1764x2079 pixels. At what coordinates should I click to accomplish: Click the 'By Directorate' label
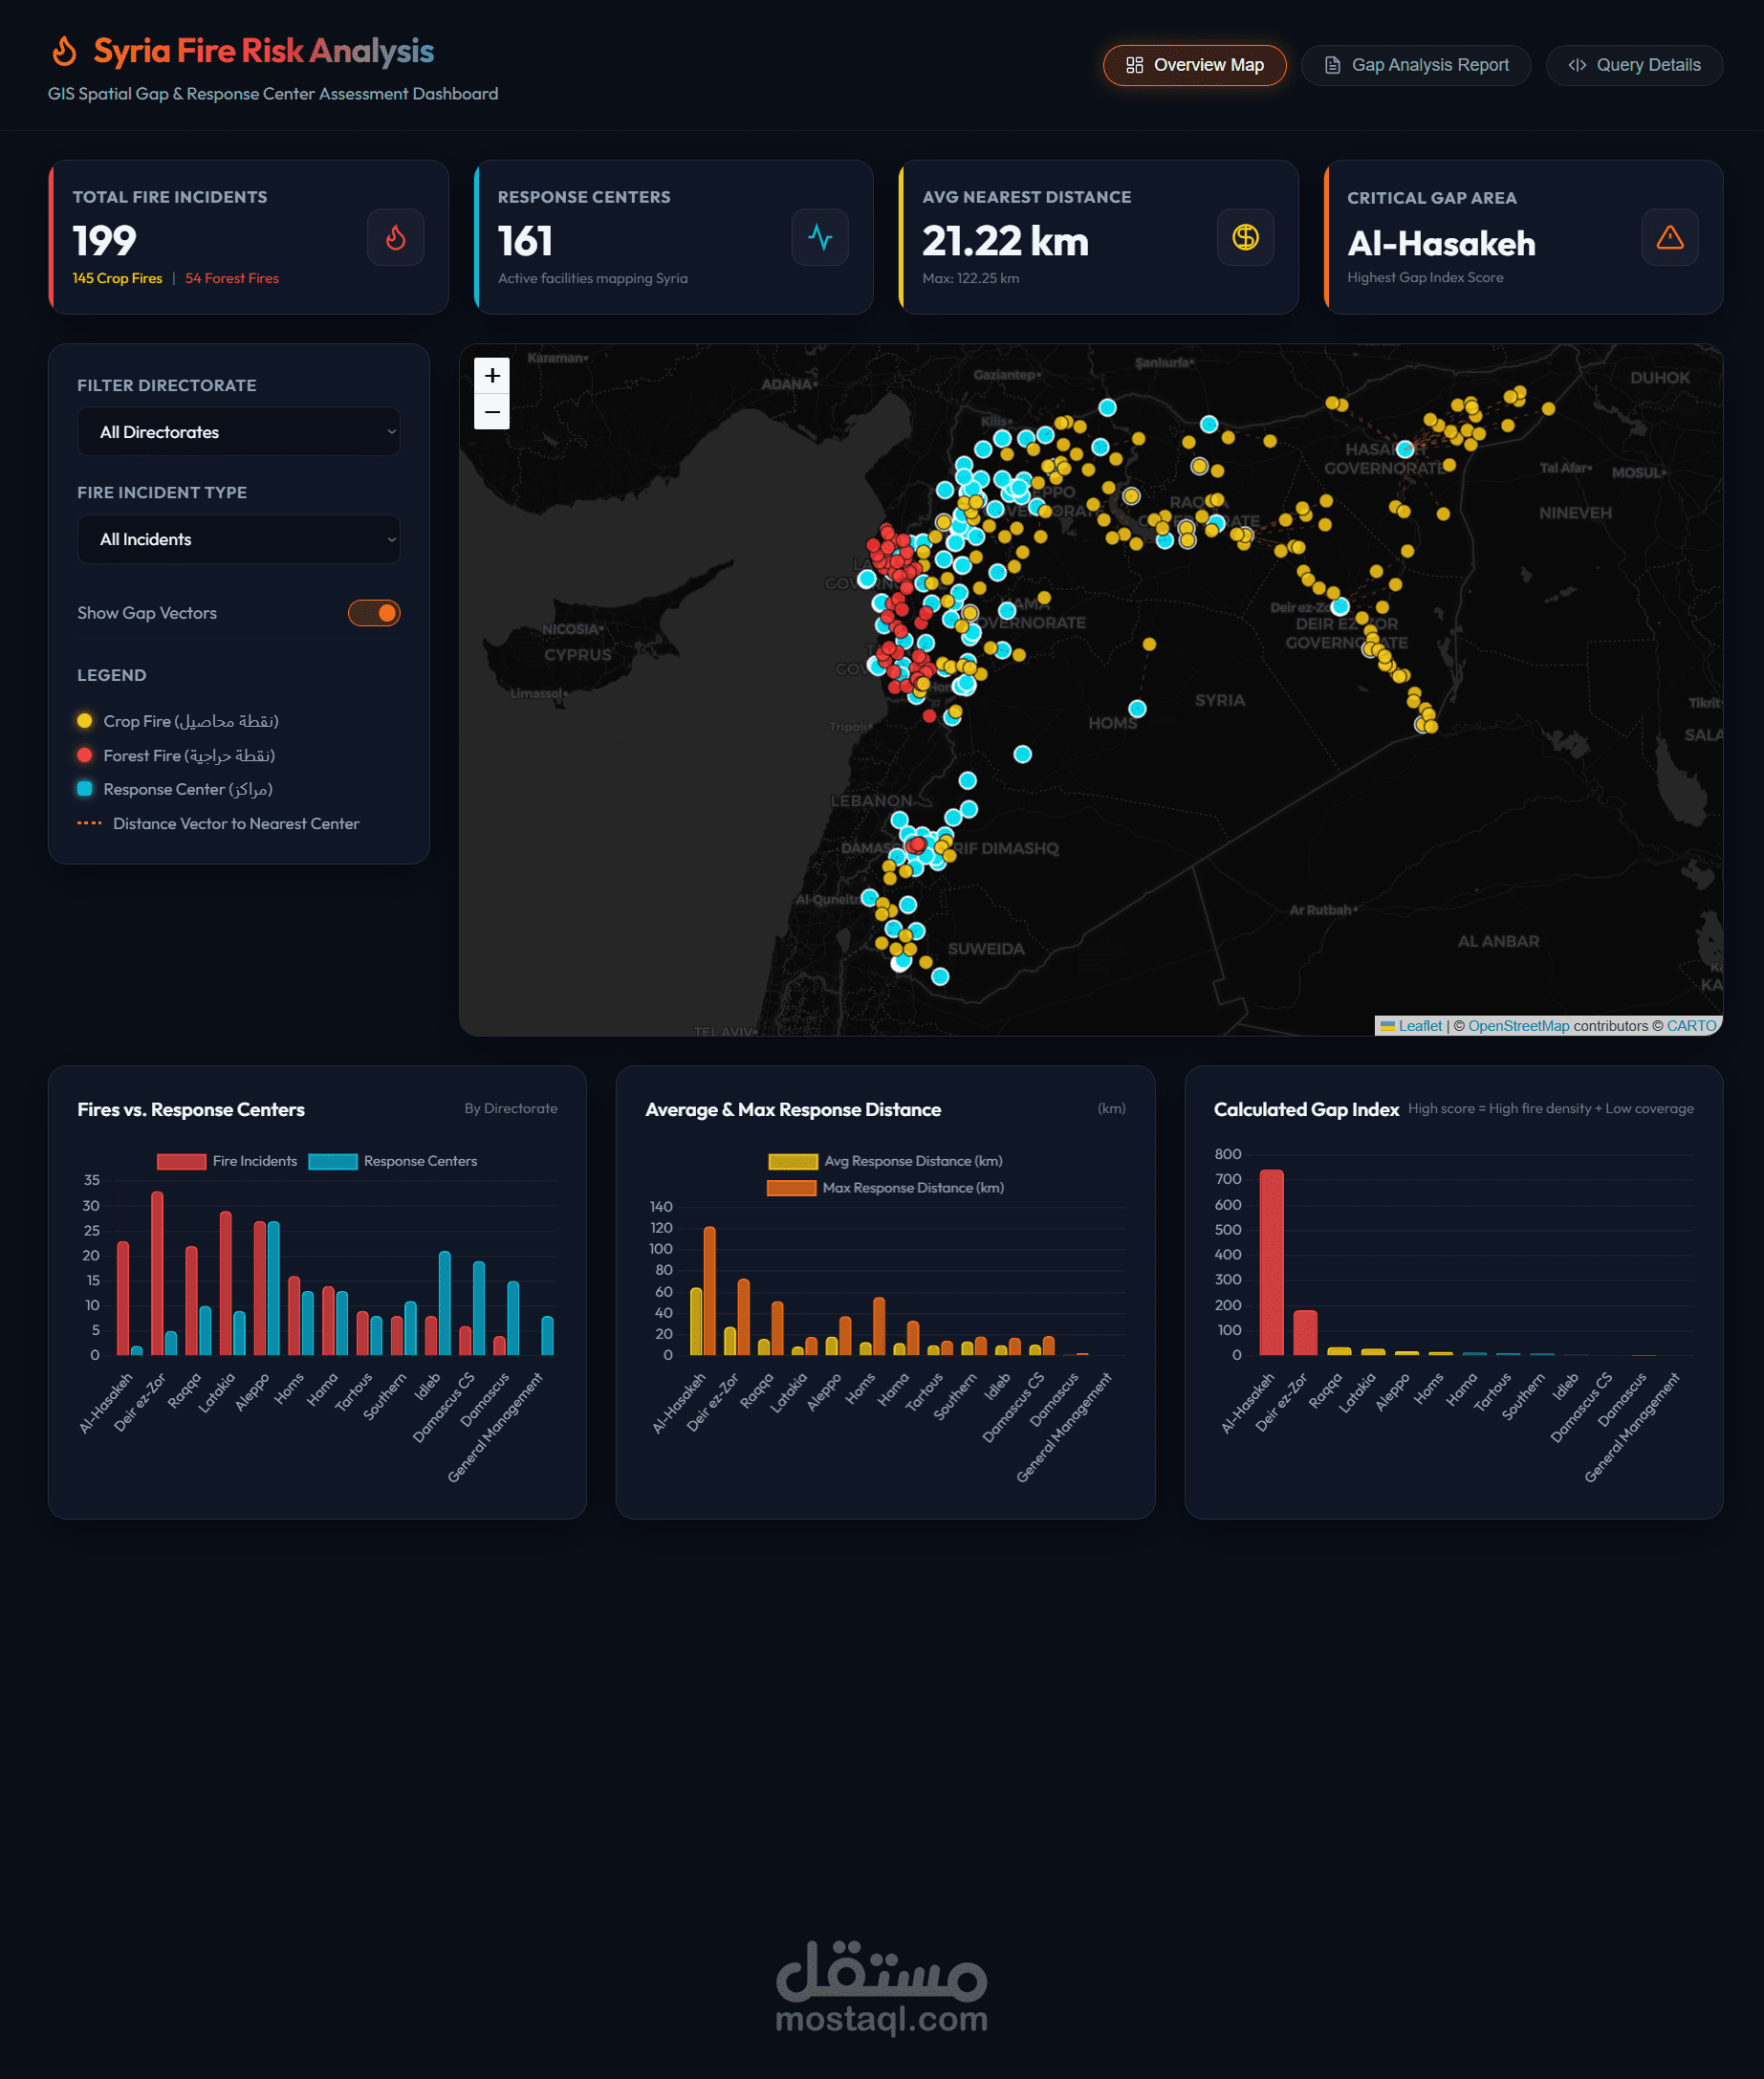click(511, 1108)
